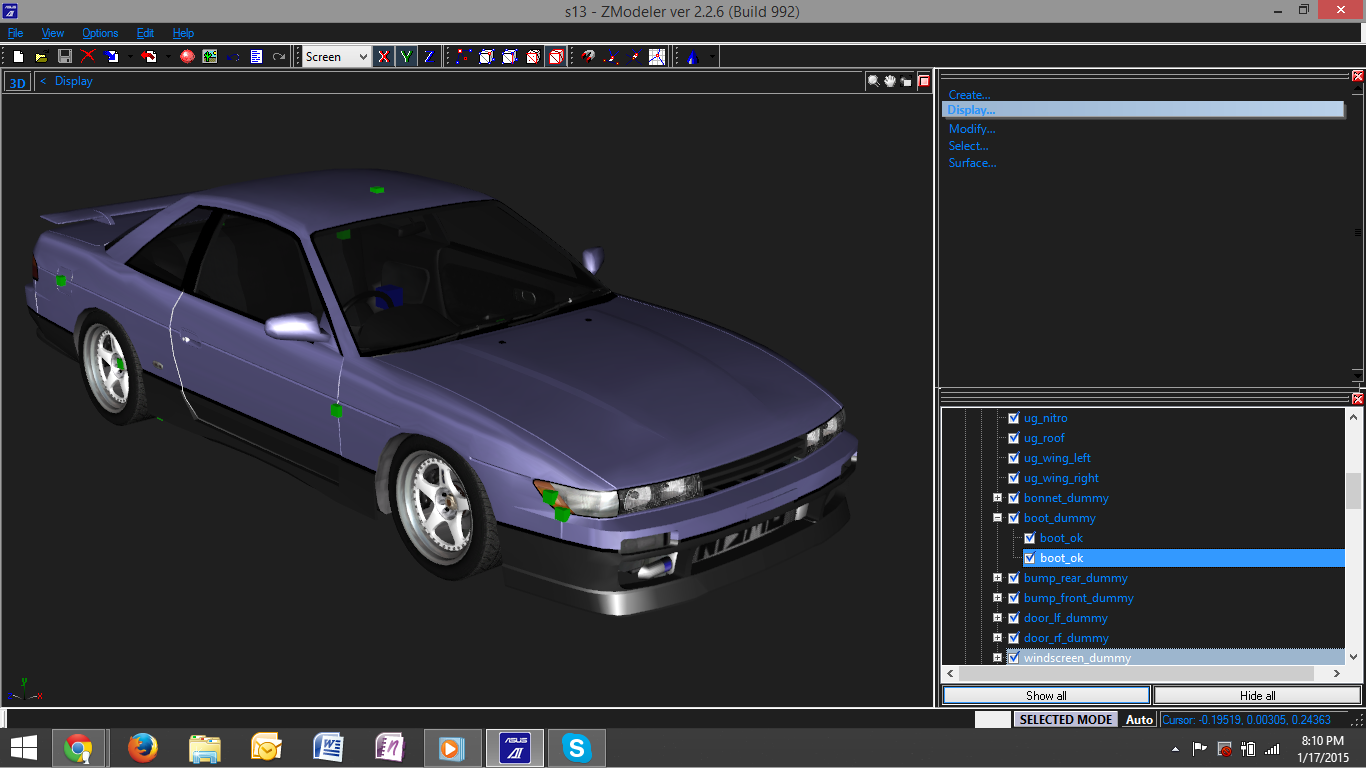Expand the door_lf_dummy tree node
The width and height of the screenshot is (1366, 768).
tap(997, 618)
